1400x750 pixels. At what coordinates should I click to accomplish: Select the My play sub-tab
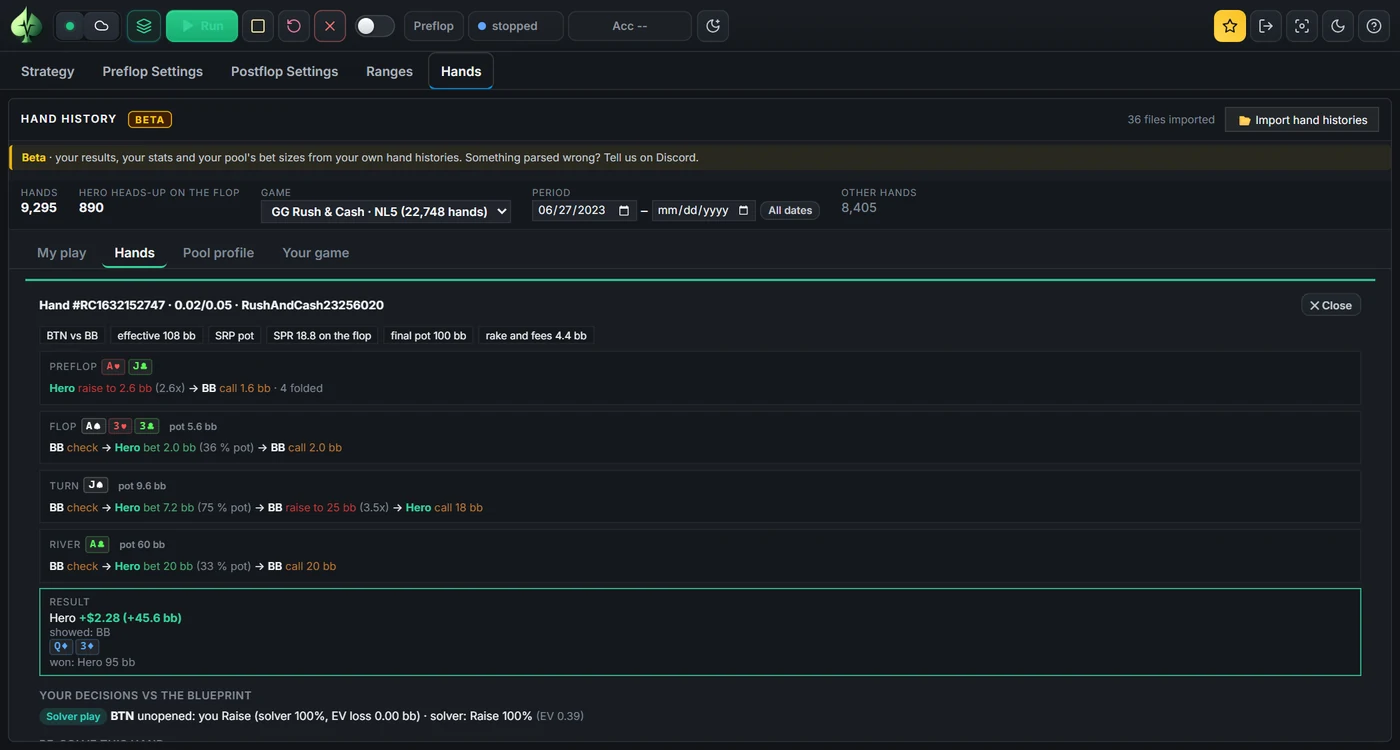pos(62,253)
